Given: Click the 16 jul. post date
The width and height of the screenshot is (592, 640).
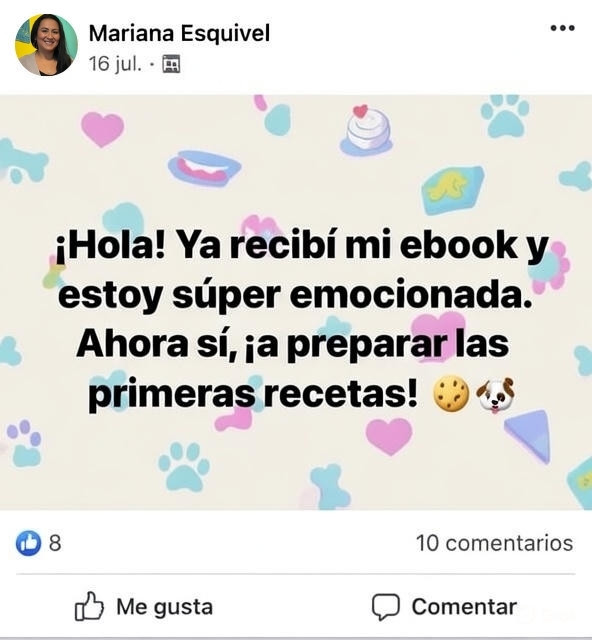Looking at the screenshot, I should click(115, 64).
